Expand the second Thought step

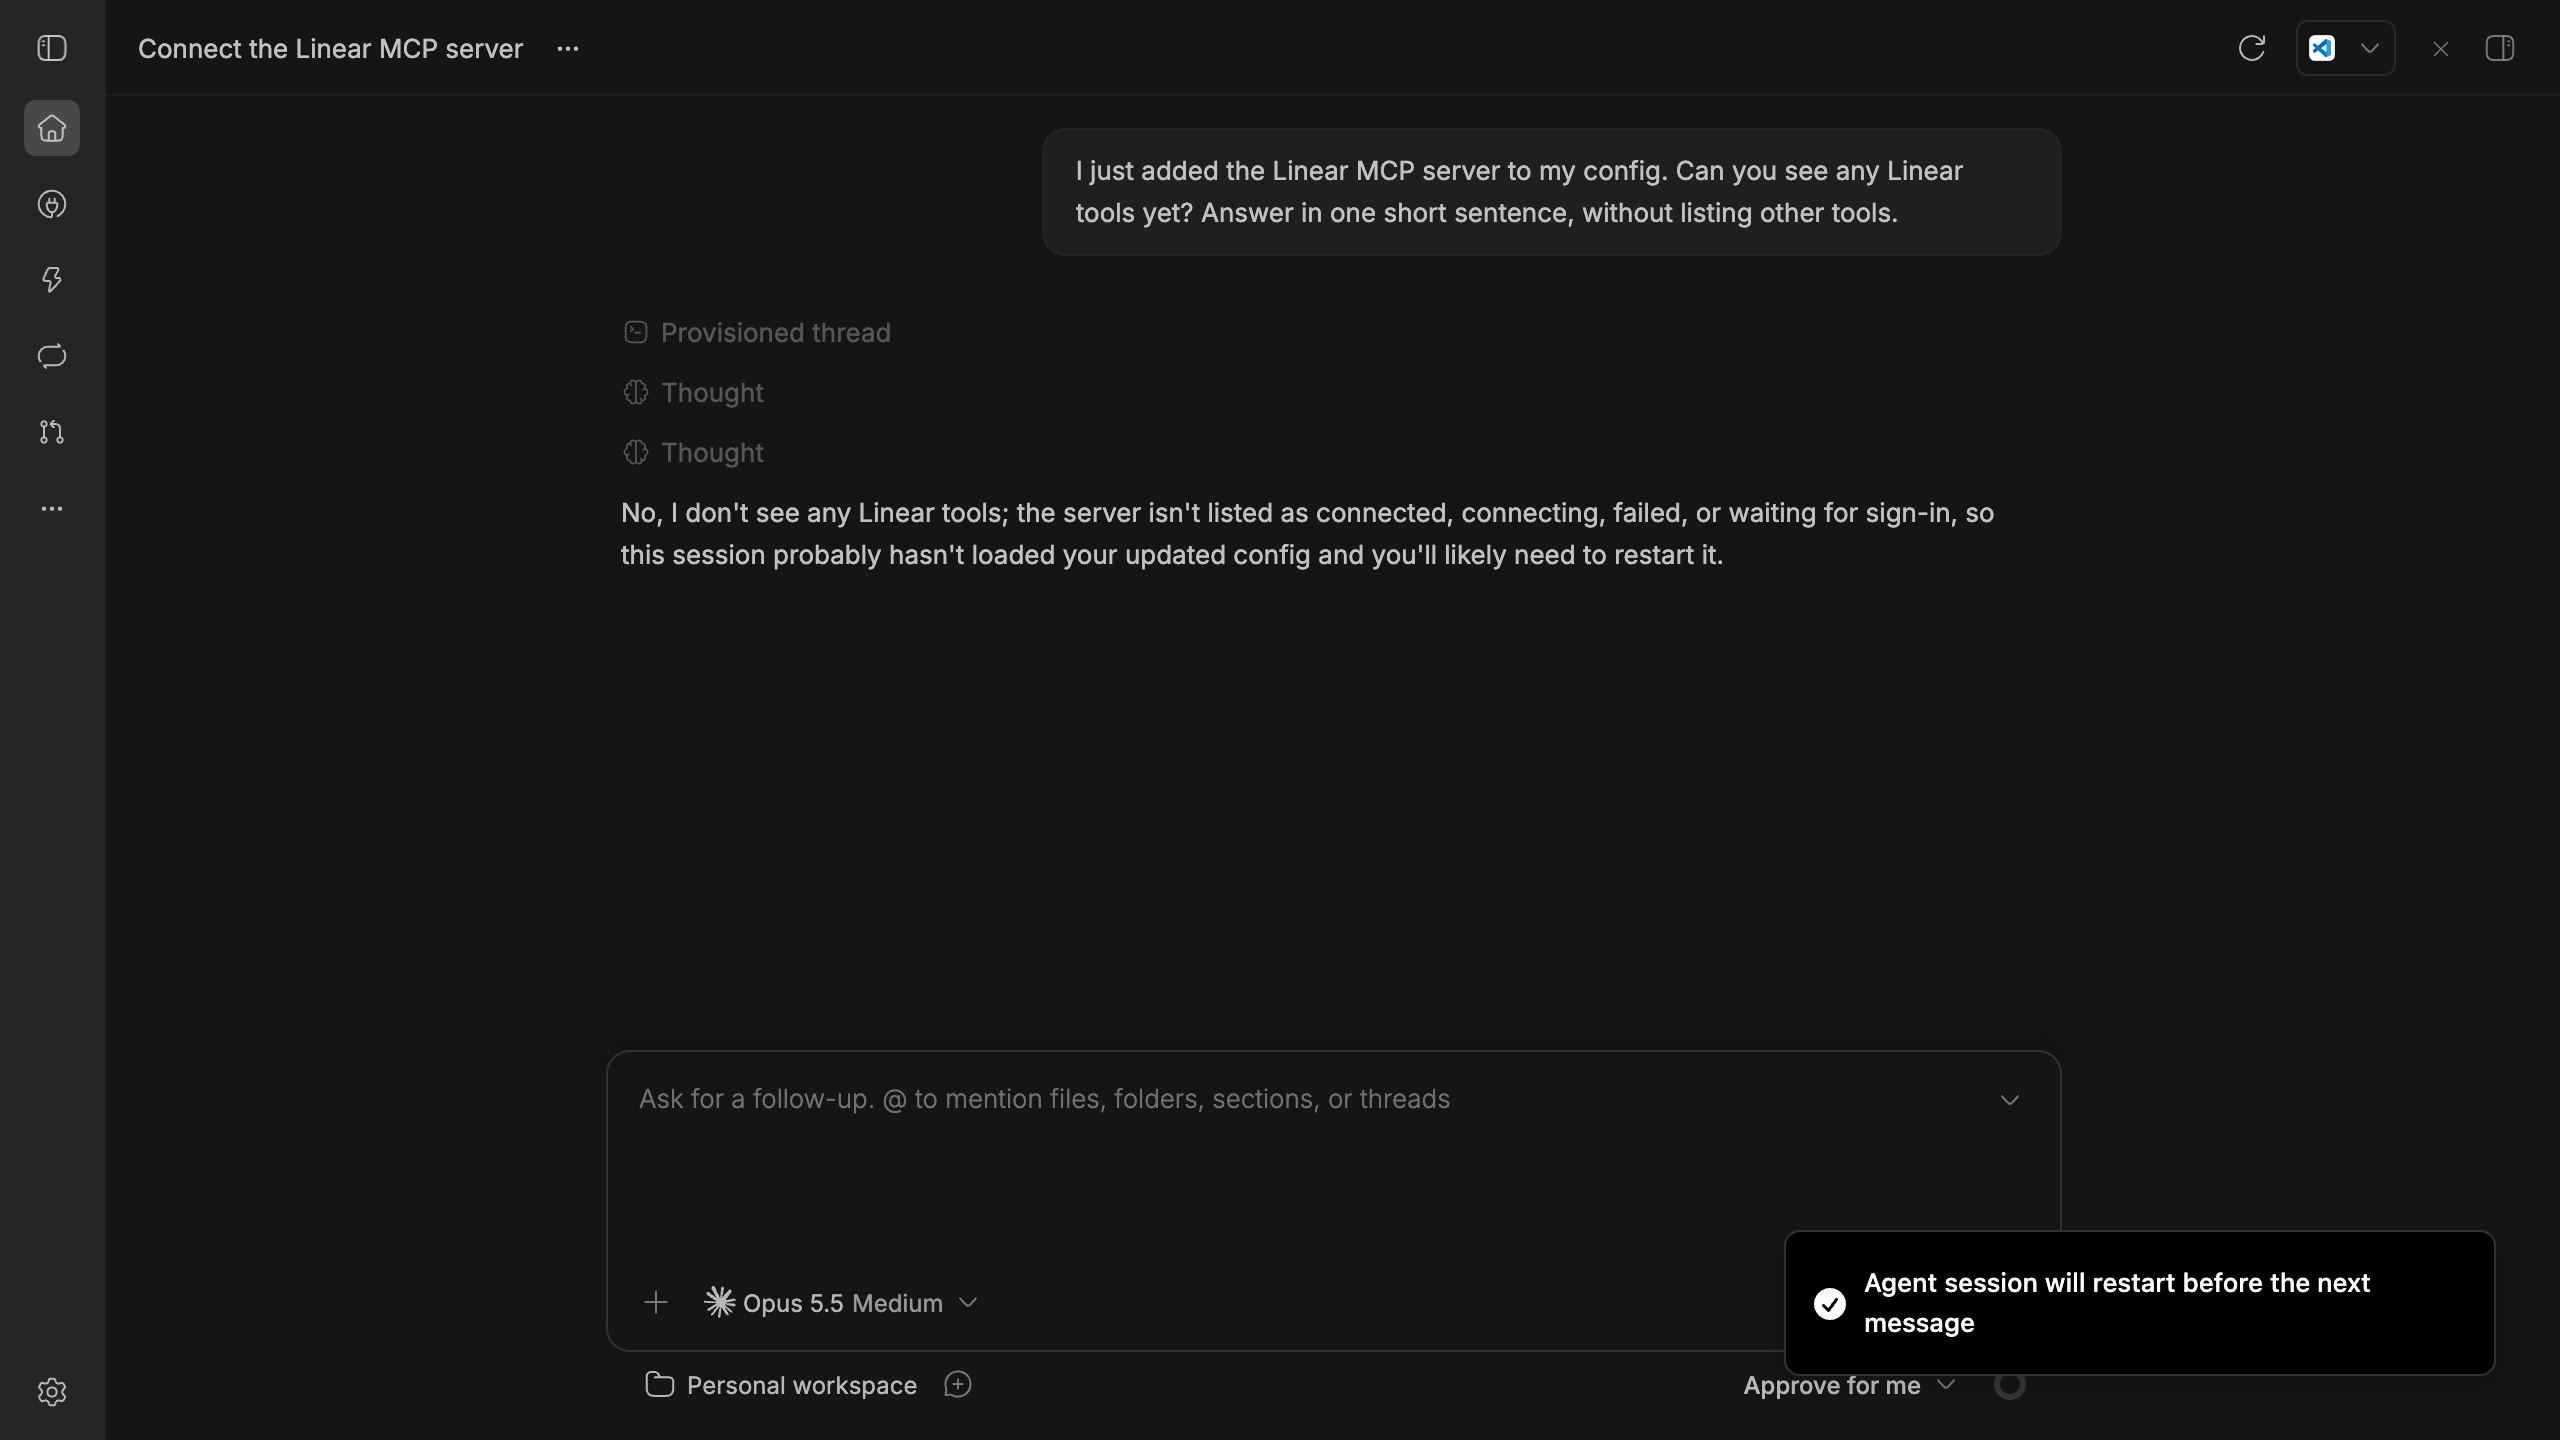click(693, 453)
